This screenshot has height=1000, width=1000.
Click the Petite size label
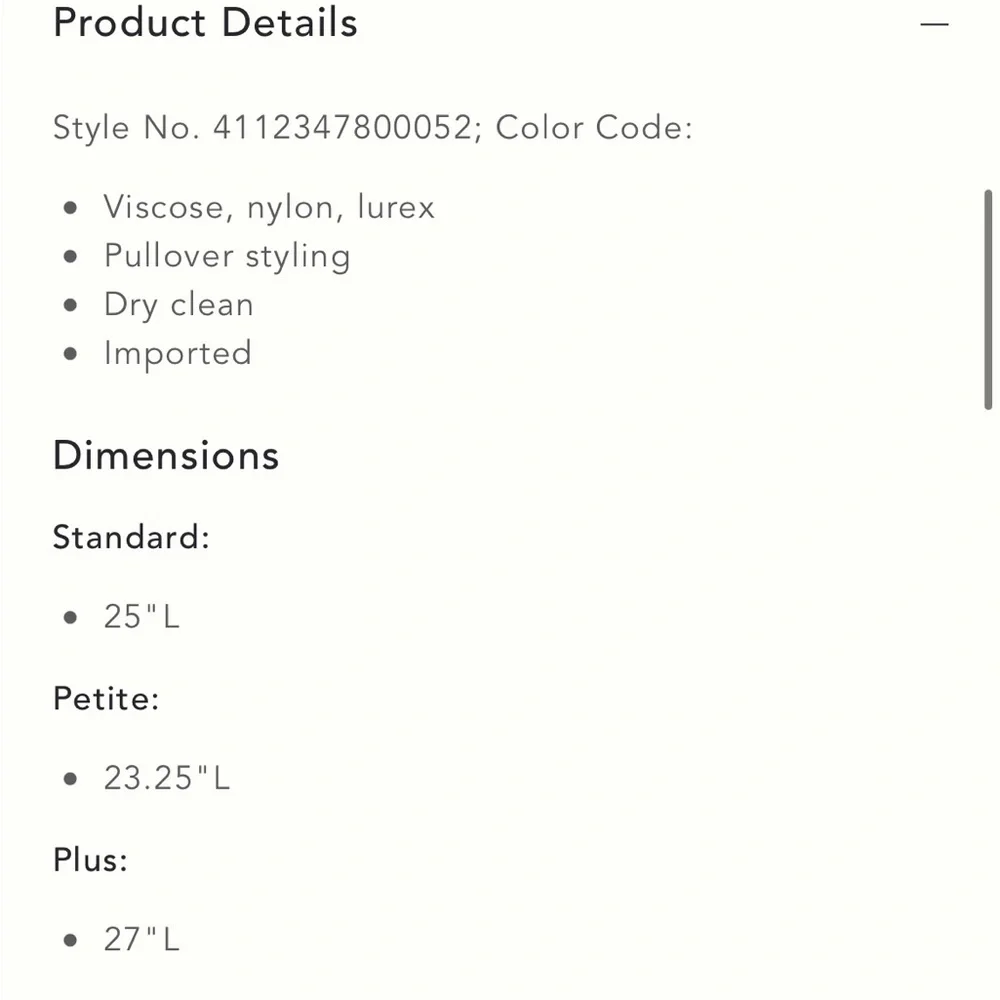106,698
